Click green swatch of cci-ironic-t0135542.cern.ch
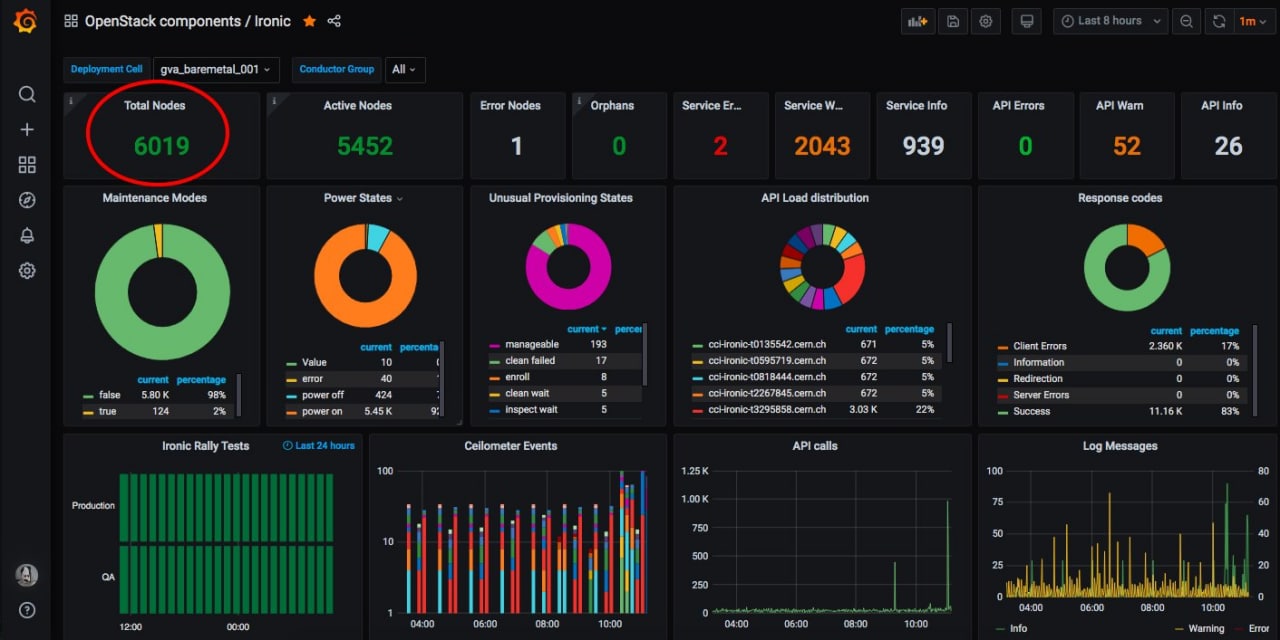Screen dimensions: 1280x640 pyautogui.click(x=697, y=346)
